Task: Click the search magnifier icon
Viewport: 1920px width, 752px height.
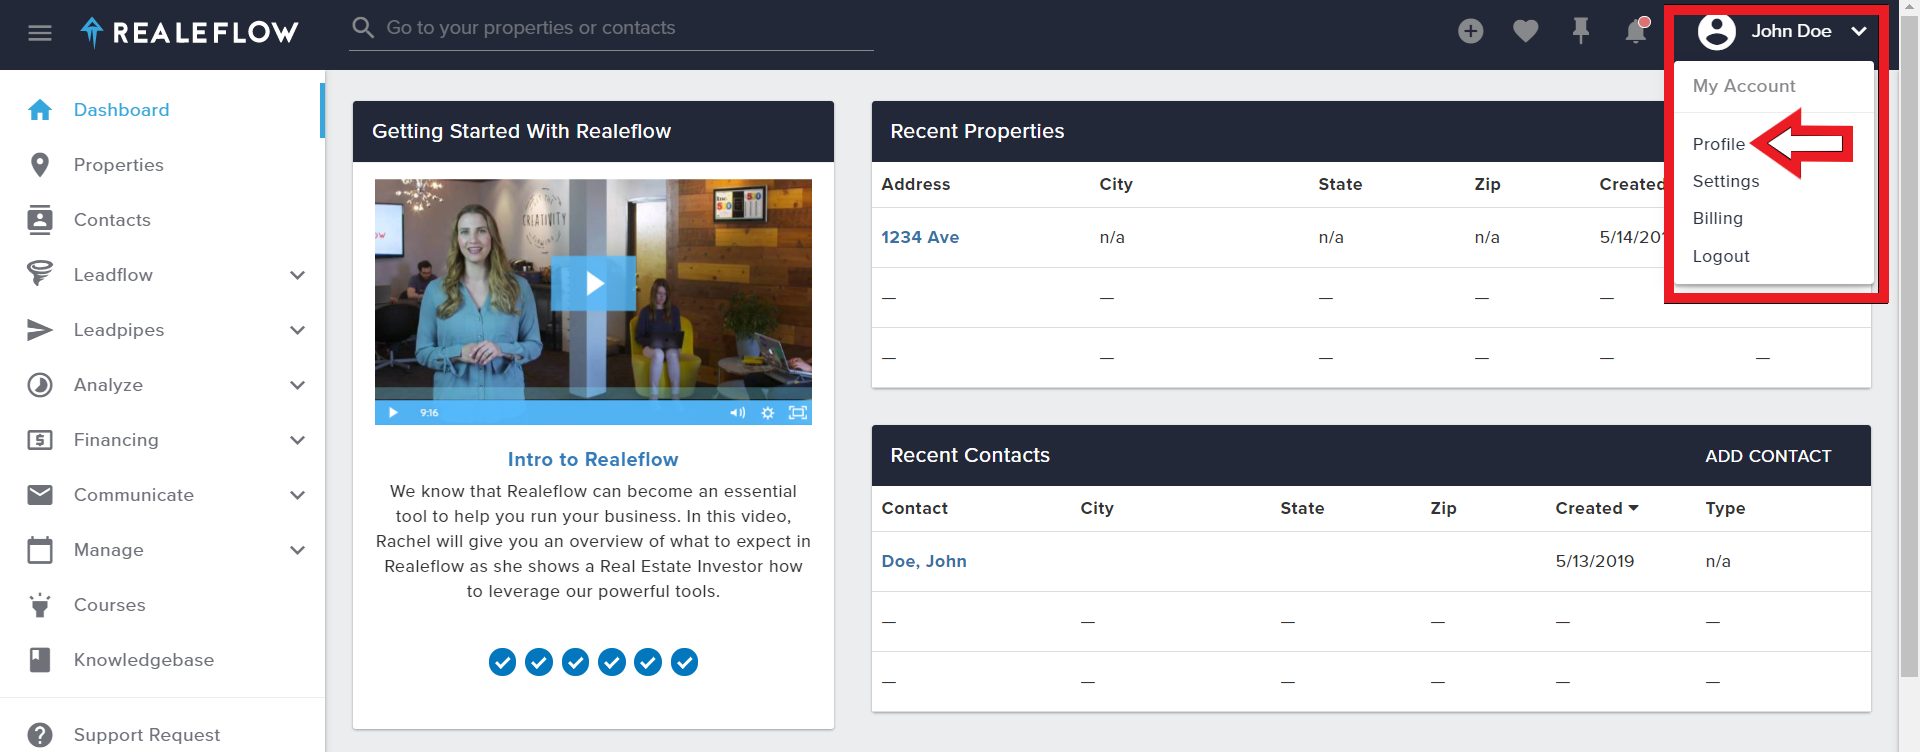Action: tap(363, 27)
